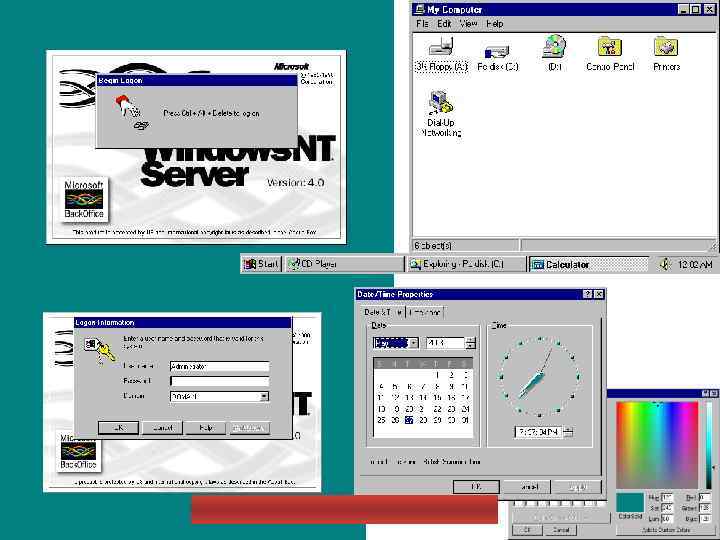Expand the month dropdown in Date/Time Properties
The height and width of the screenshot is (540, 720).
point(414,343)
